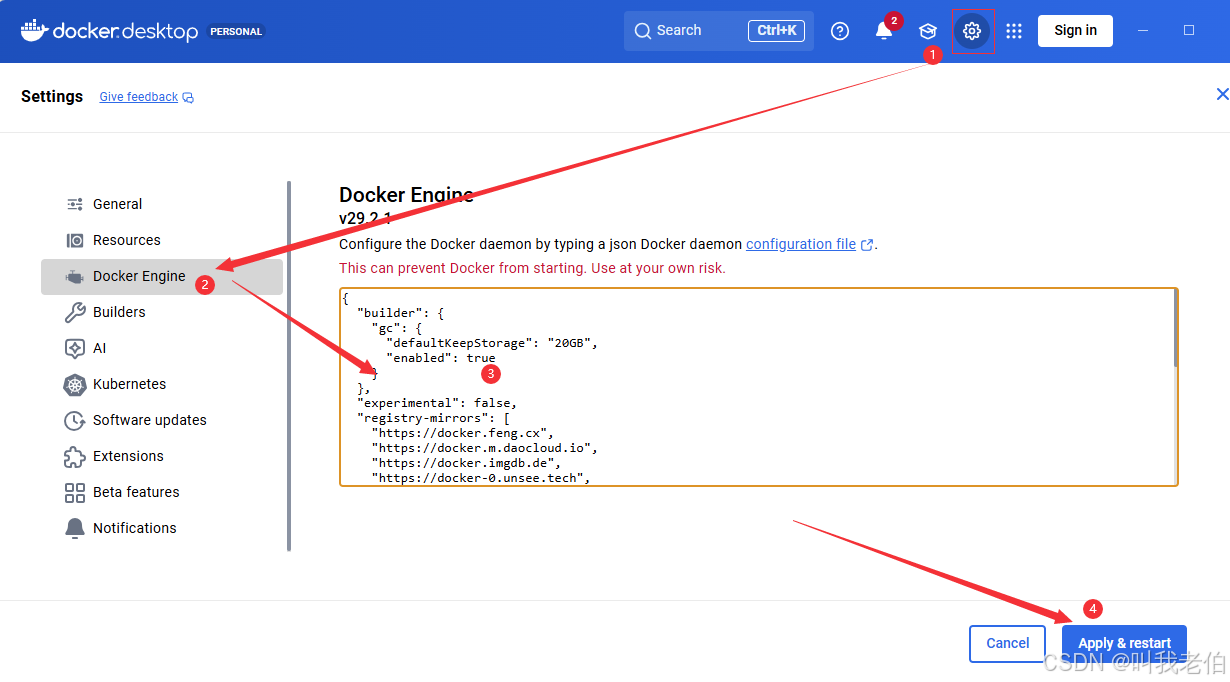The image size is (1230, 682).
Task: Click the AI sparkle icon
Action: click(x=75, y=348)
